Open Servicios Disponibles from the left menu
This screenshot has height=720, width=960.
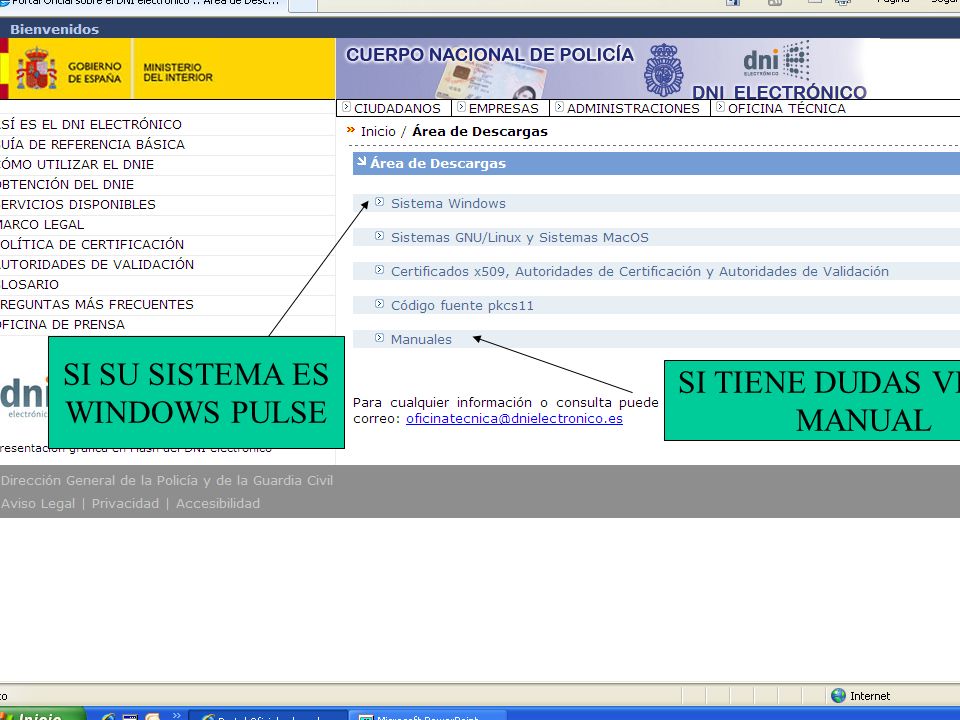[x=78, y=204]
